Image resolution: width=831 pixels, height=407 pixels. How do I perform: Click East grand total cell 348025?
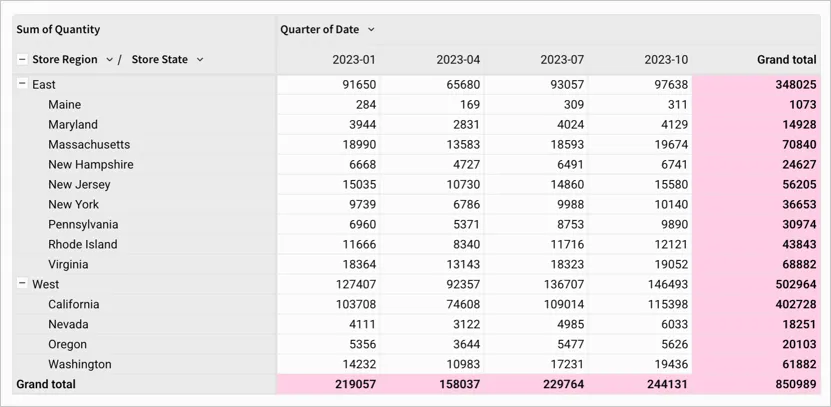[x=756, y=84]
